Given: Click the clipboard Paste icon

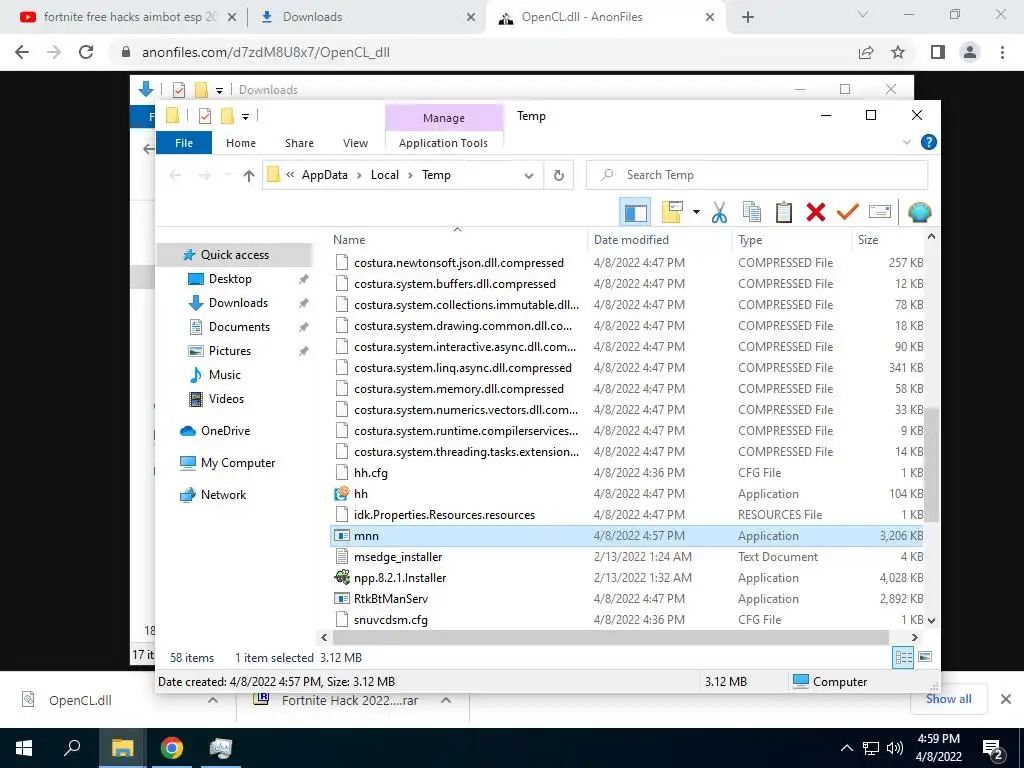Looking at the screenshot, I should (784, 212).
